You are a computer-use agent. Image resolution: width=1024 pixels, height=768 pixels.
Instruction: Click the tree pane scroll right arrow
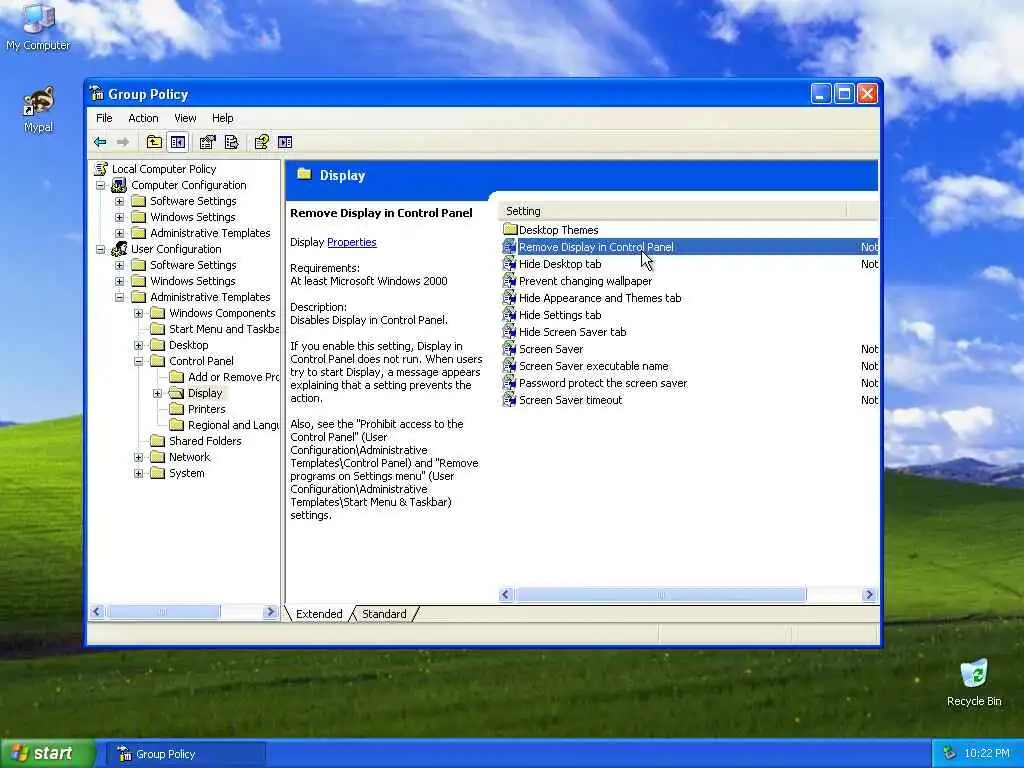click(x=270, y=612)
